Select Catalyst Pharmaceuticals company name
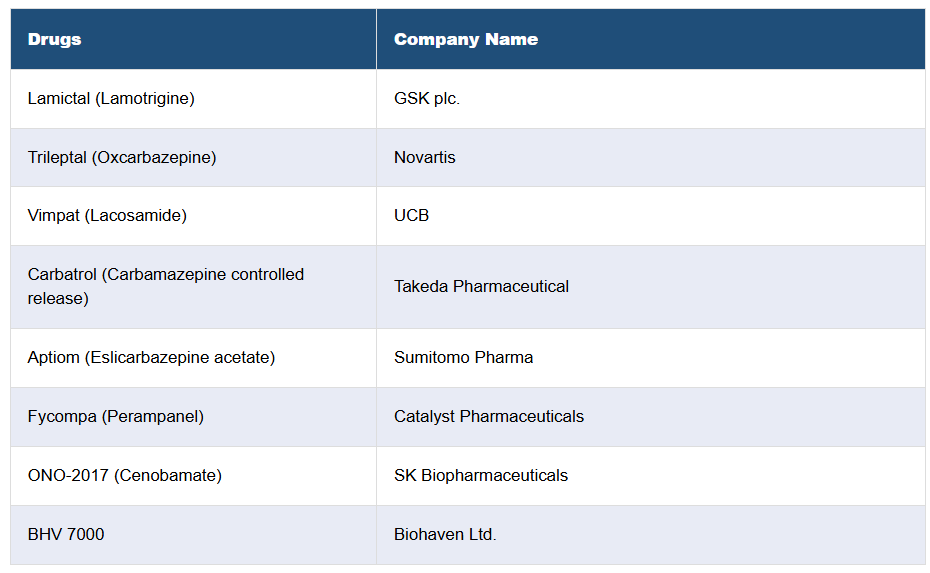This screenshot has width=930, height=573. [x=488, y=416]
